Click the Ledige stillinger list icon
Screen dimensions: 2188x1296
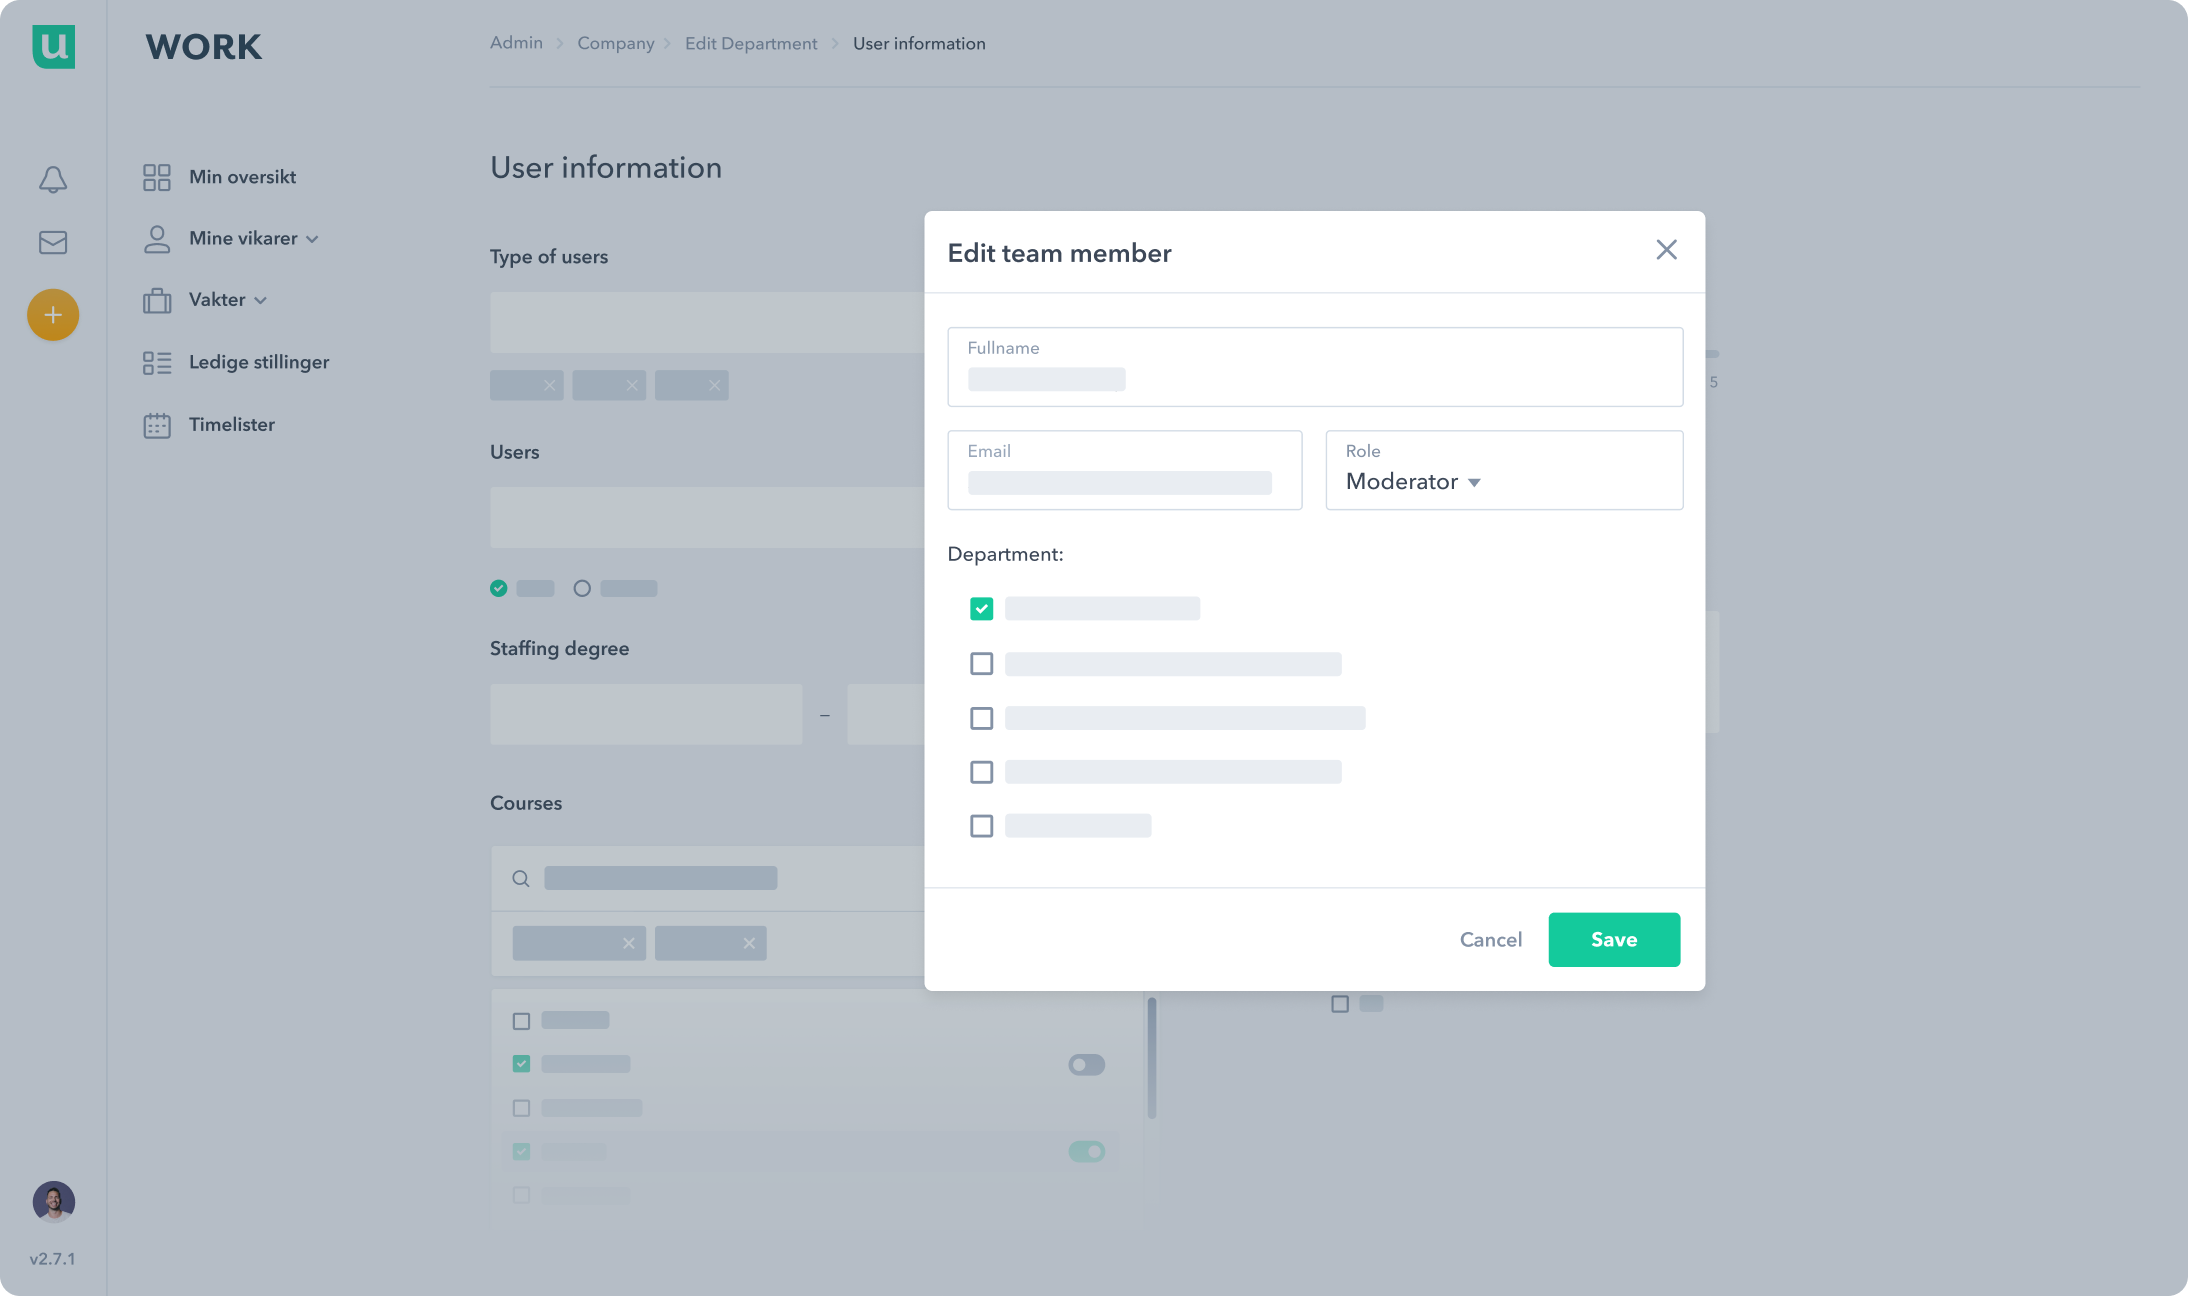pyautogui.click(x=157, y=362)
